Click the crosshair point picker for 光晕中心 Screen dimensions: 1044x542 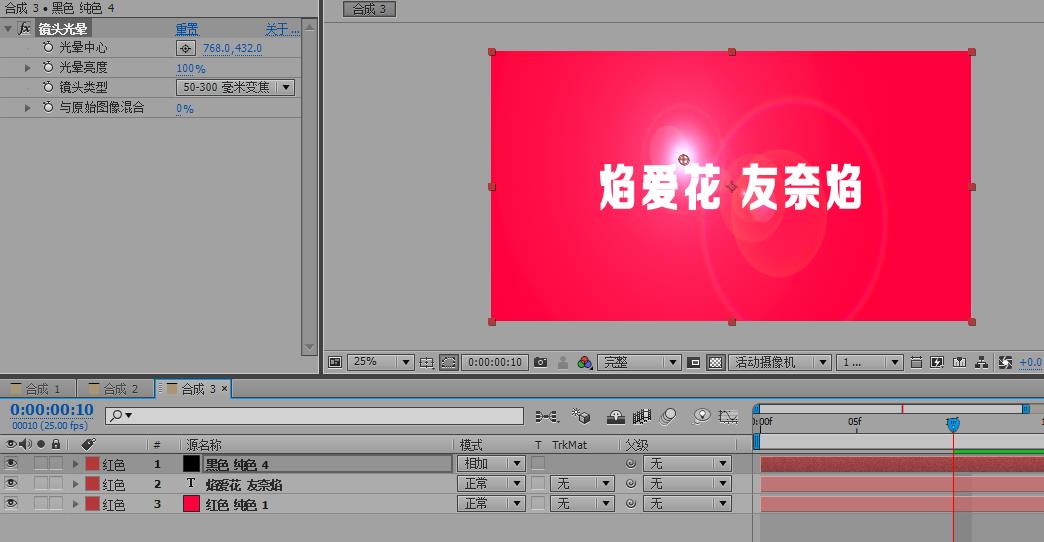pyautogui.click(x=186, y=48)
